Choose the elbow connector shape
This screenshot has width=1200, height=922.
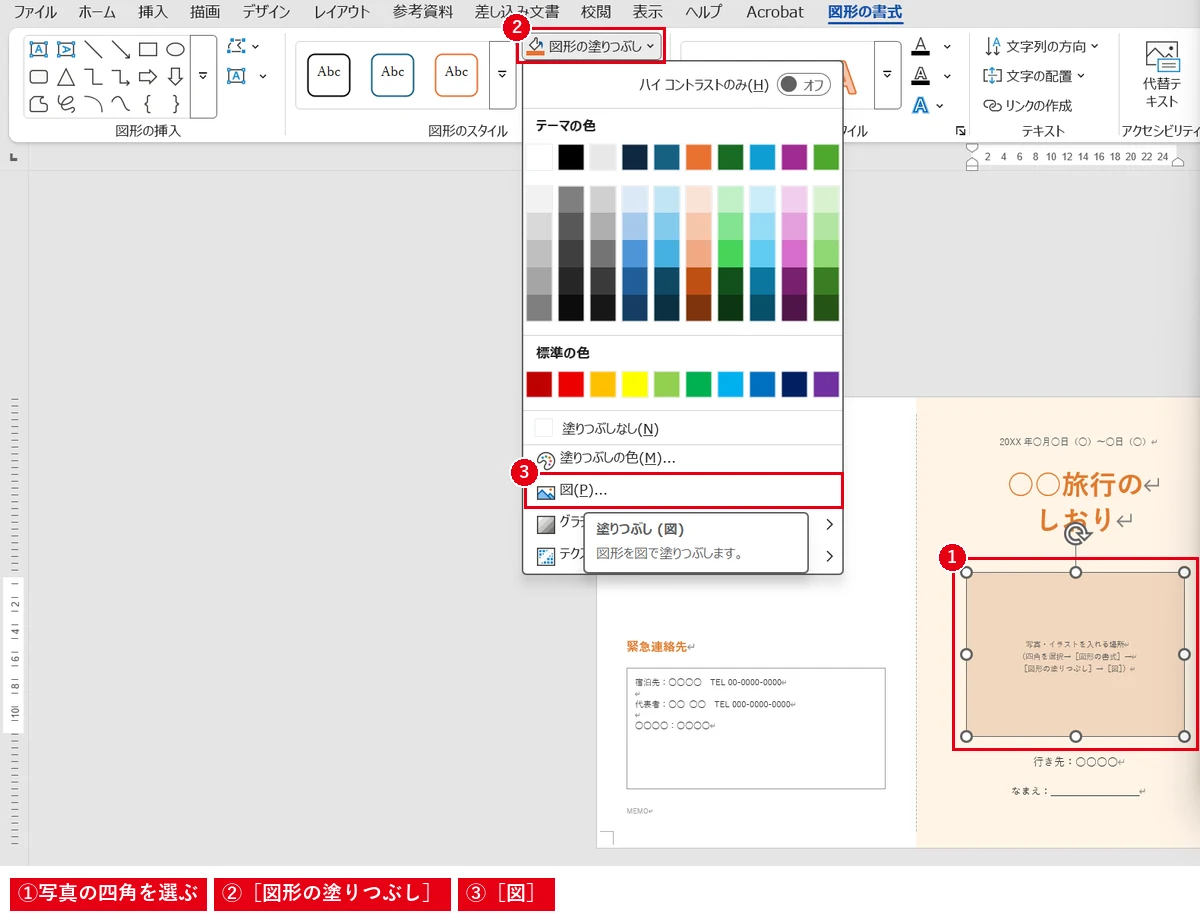pos(93,76)
